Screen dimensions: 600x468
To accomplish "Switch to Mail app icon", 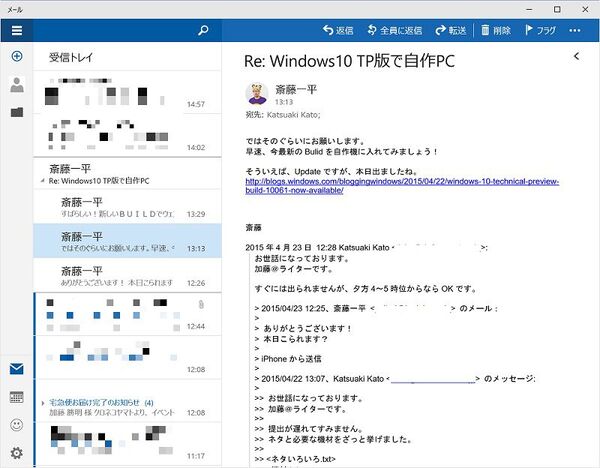I will coord(17,369).
